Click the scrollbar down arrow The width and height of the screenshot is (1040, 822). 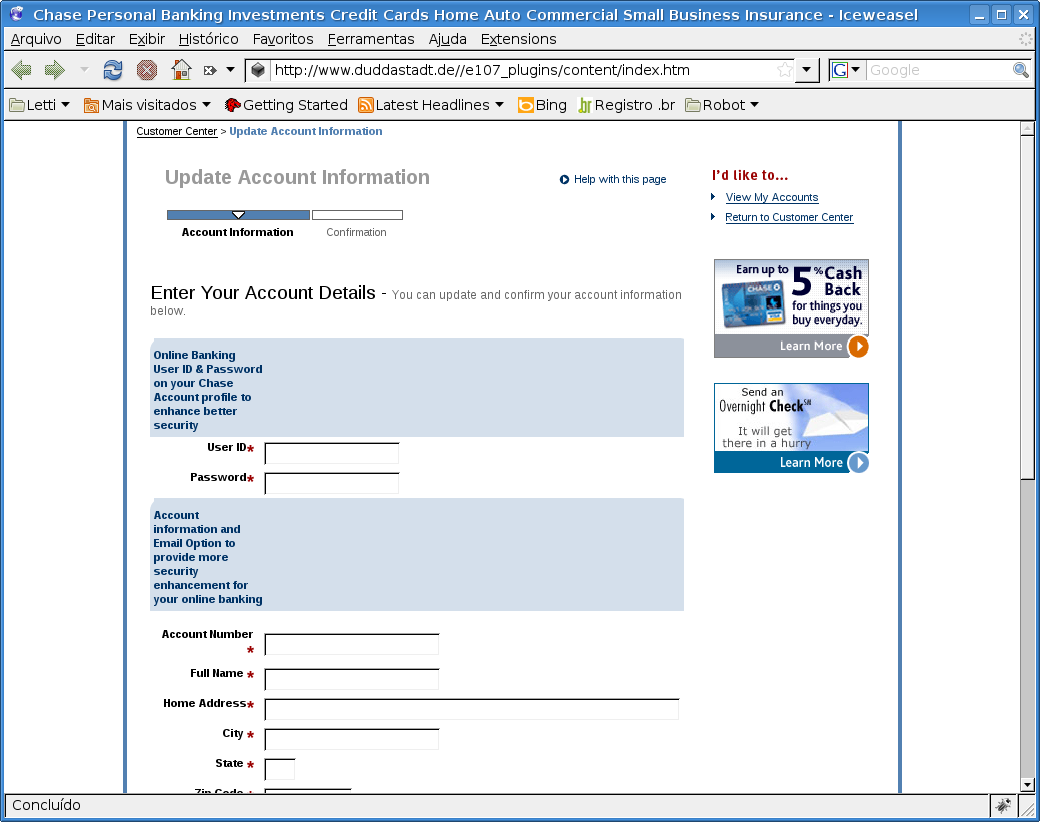(x=1027, y=785)
